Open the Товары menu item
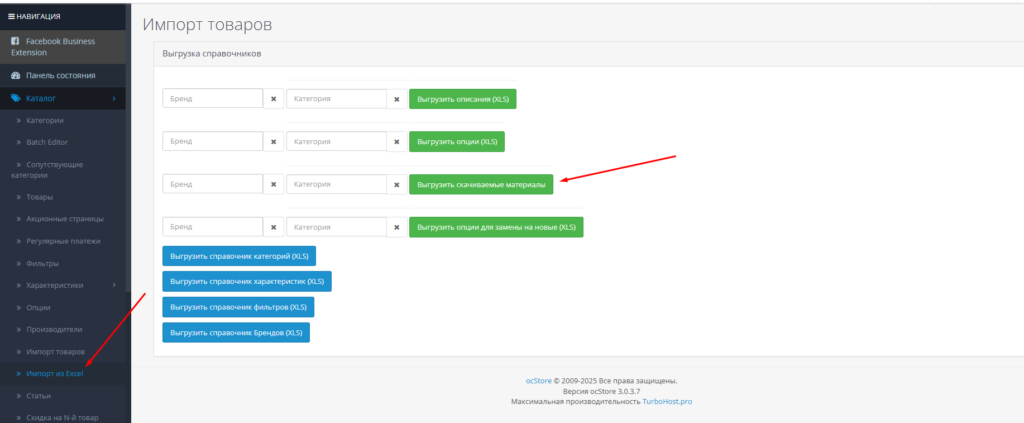1024x423 pixels. click(x=40, y=197)
